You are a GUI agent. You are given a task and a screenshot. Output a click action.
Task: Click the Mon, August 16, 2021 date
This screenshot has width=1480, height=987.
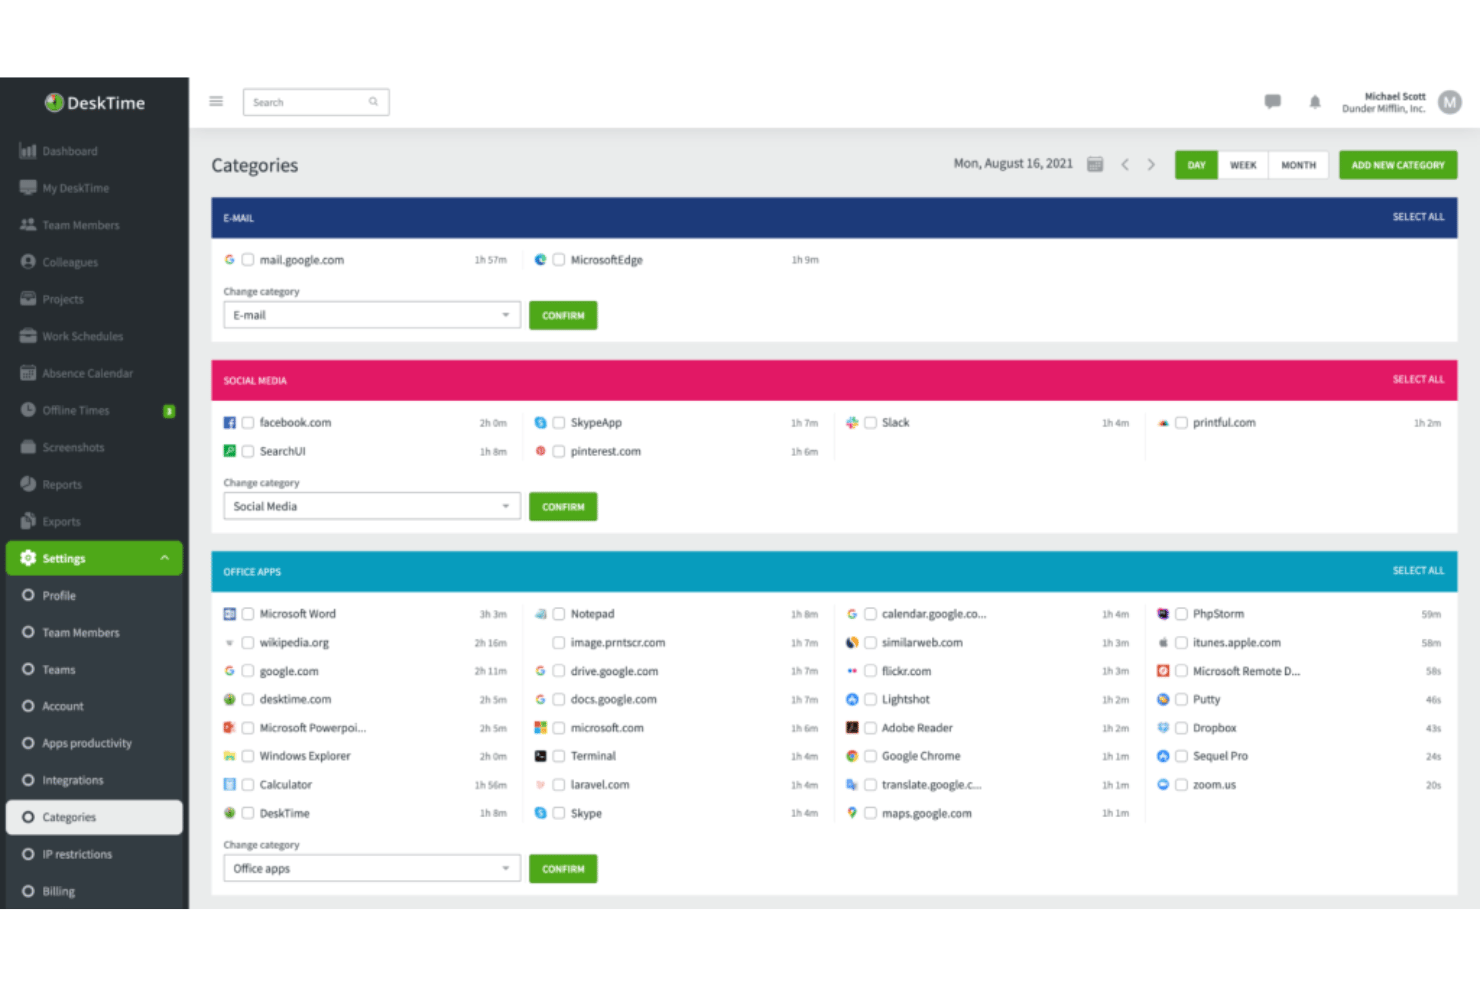[x=1013, y=164]
